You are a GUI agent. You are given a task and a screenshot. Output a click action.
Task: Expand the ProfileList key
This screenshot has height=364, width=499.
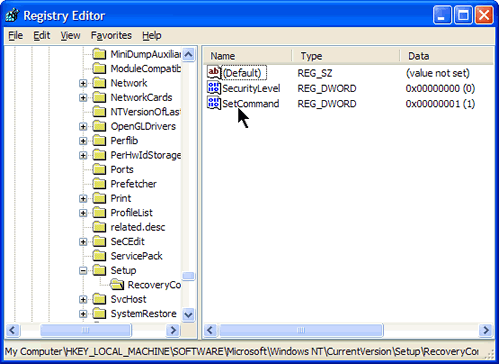[x=83, y=213]
